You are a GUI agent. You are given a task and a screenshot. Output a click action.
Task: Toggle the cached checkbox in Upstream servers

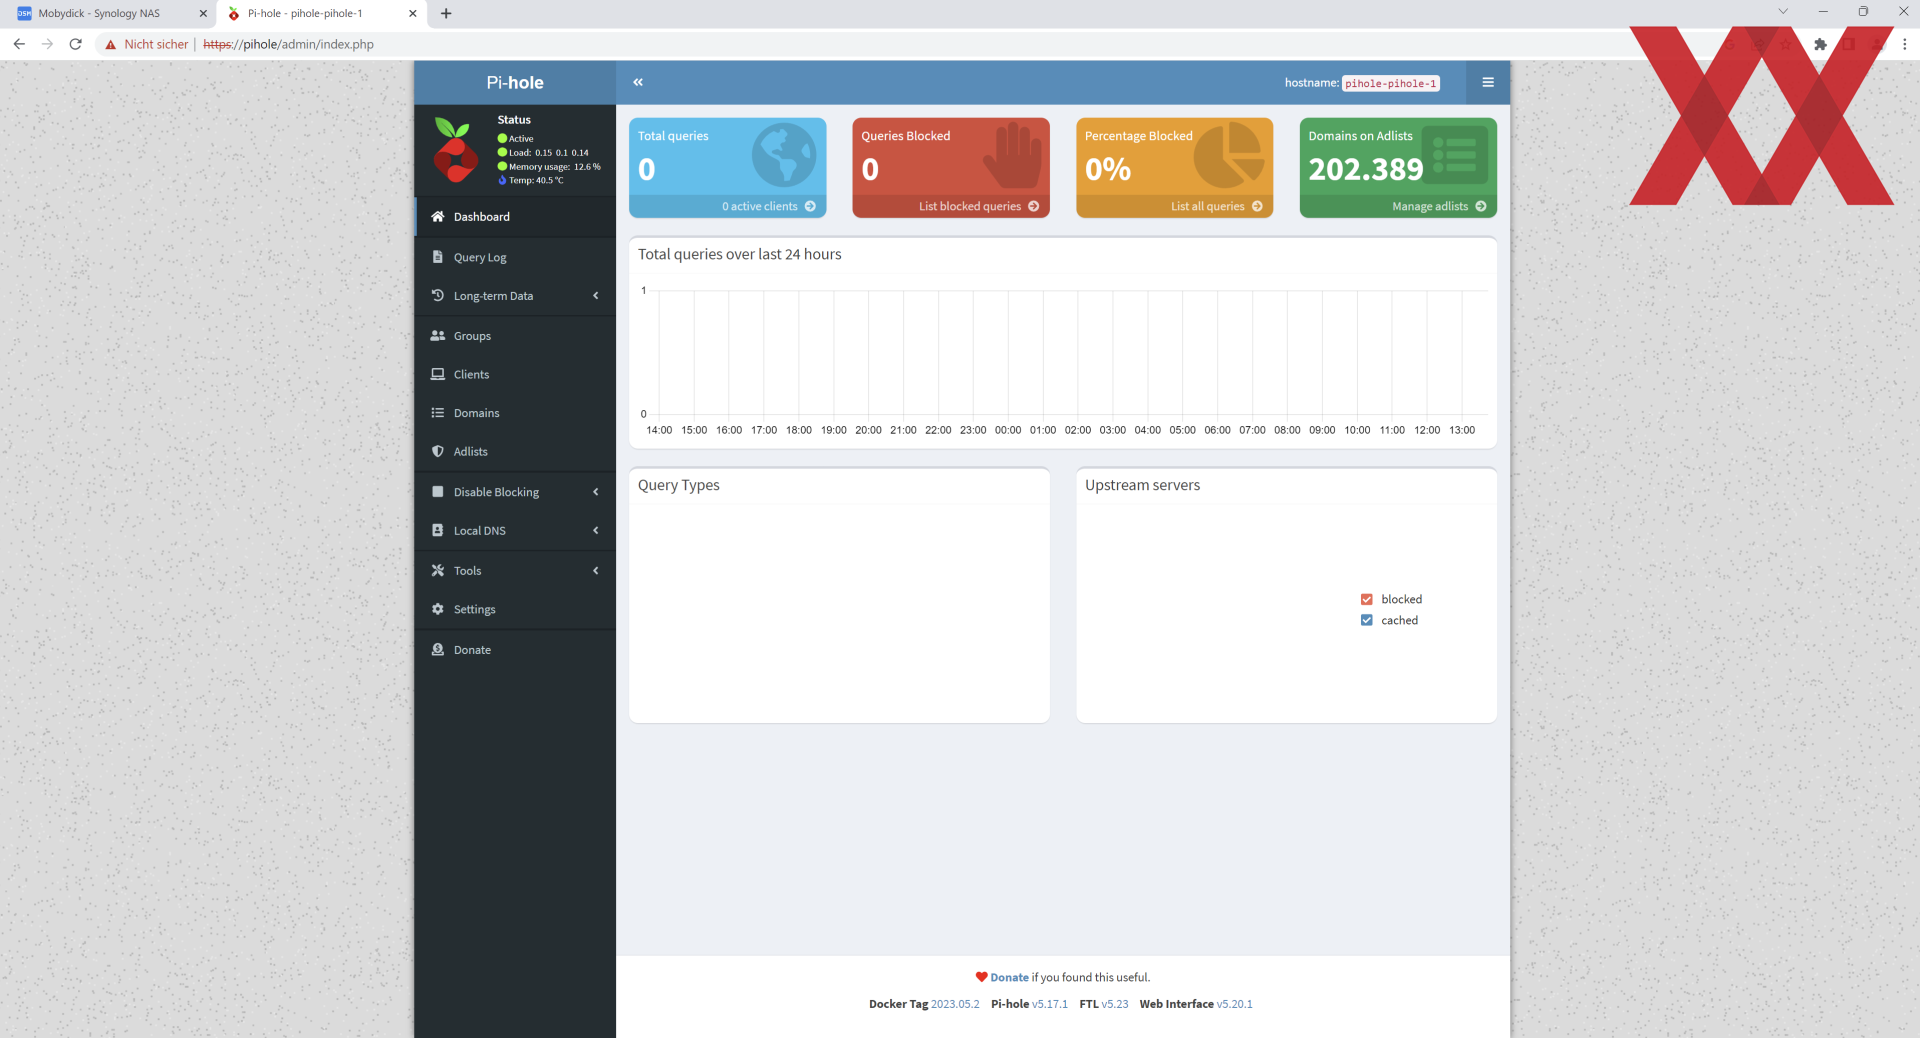(1366, 620)
